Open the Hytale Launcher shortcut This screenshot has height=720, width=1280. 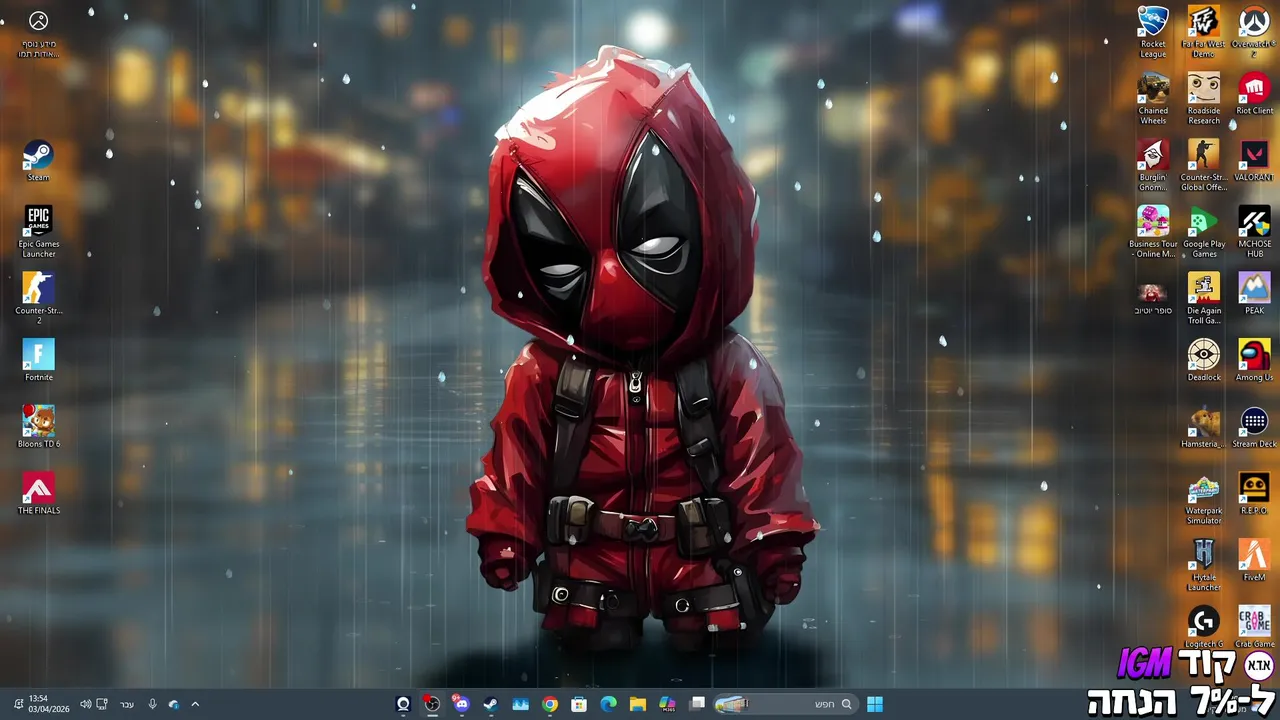(x=1204, y=565)
